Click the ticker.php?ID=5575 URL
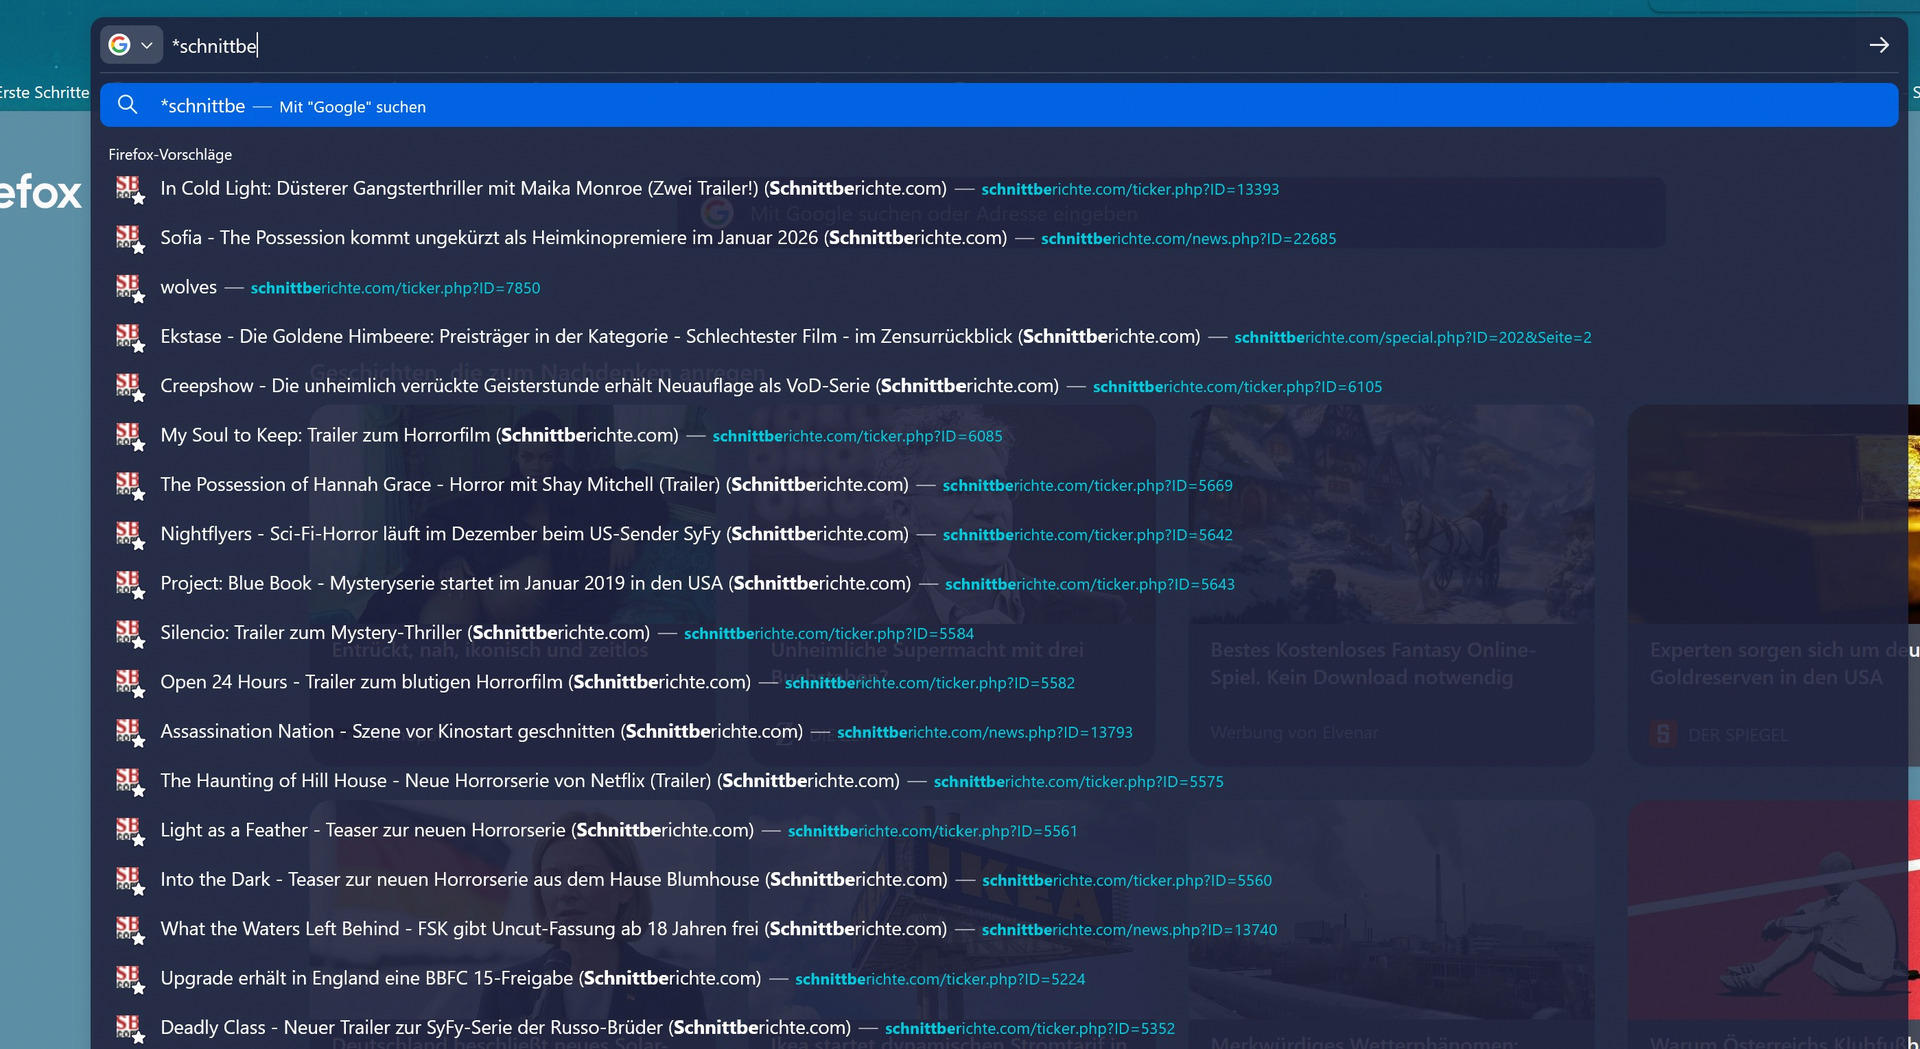The height and width of the screenshot is (1049, 1920). [x=1079, y=781]
